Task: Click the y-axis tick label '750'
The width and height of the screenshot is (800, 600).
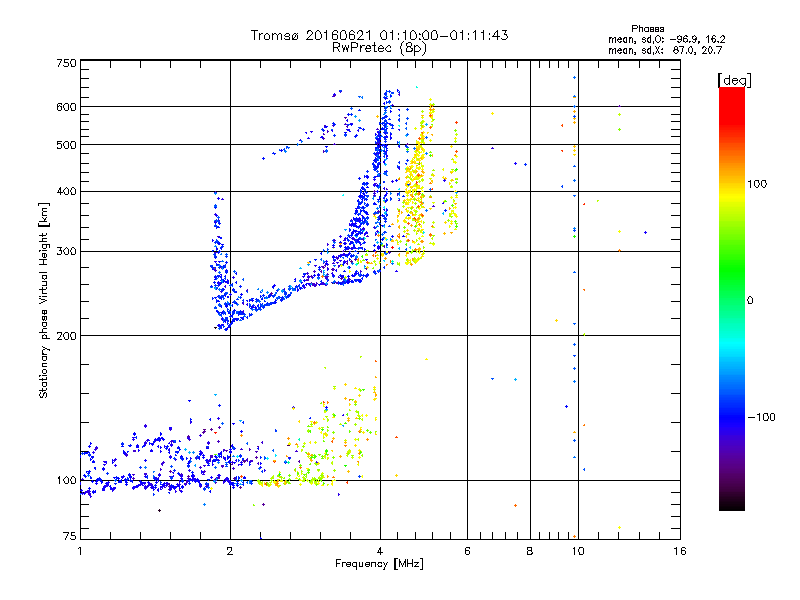Action: pyautogui.click(x=66, y=63)
